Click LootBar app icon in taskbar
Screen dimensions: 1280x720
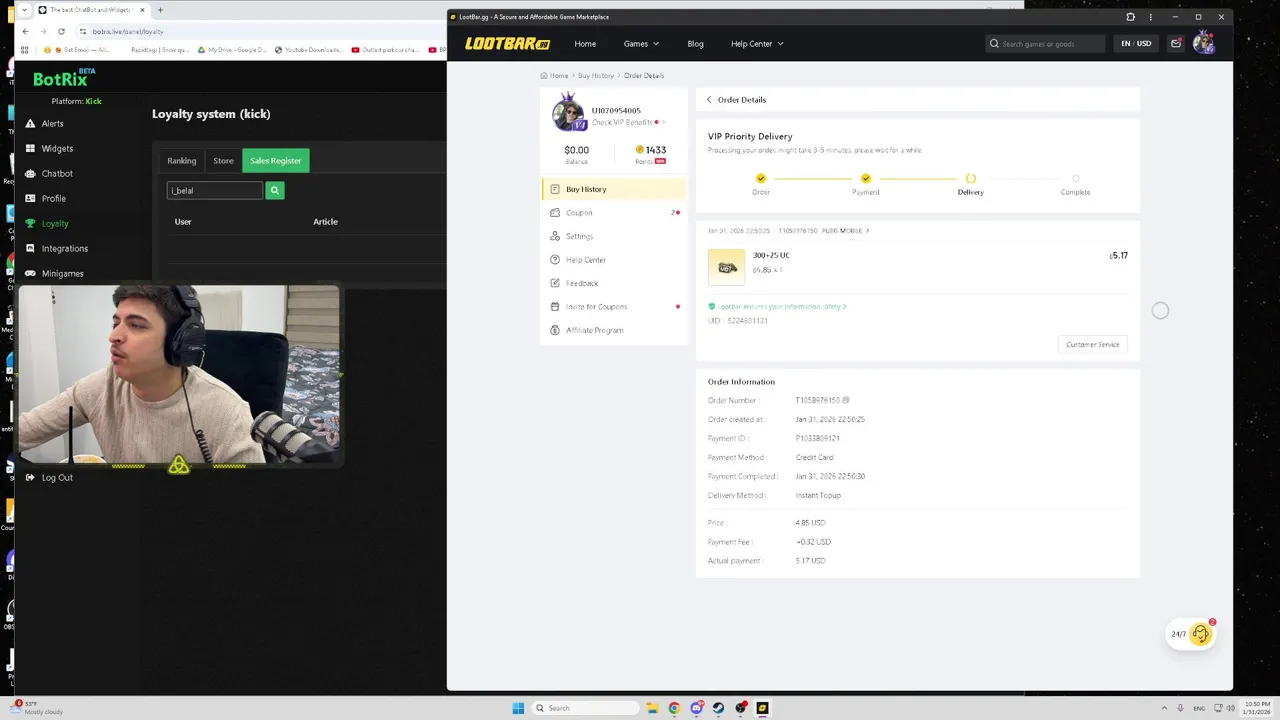(762, 708)
